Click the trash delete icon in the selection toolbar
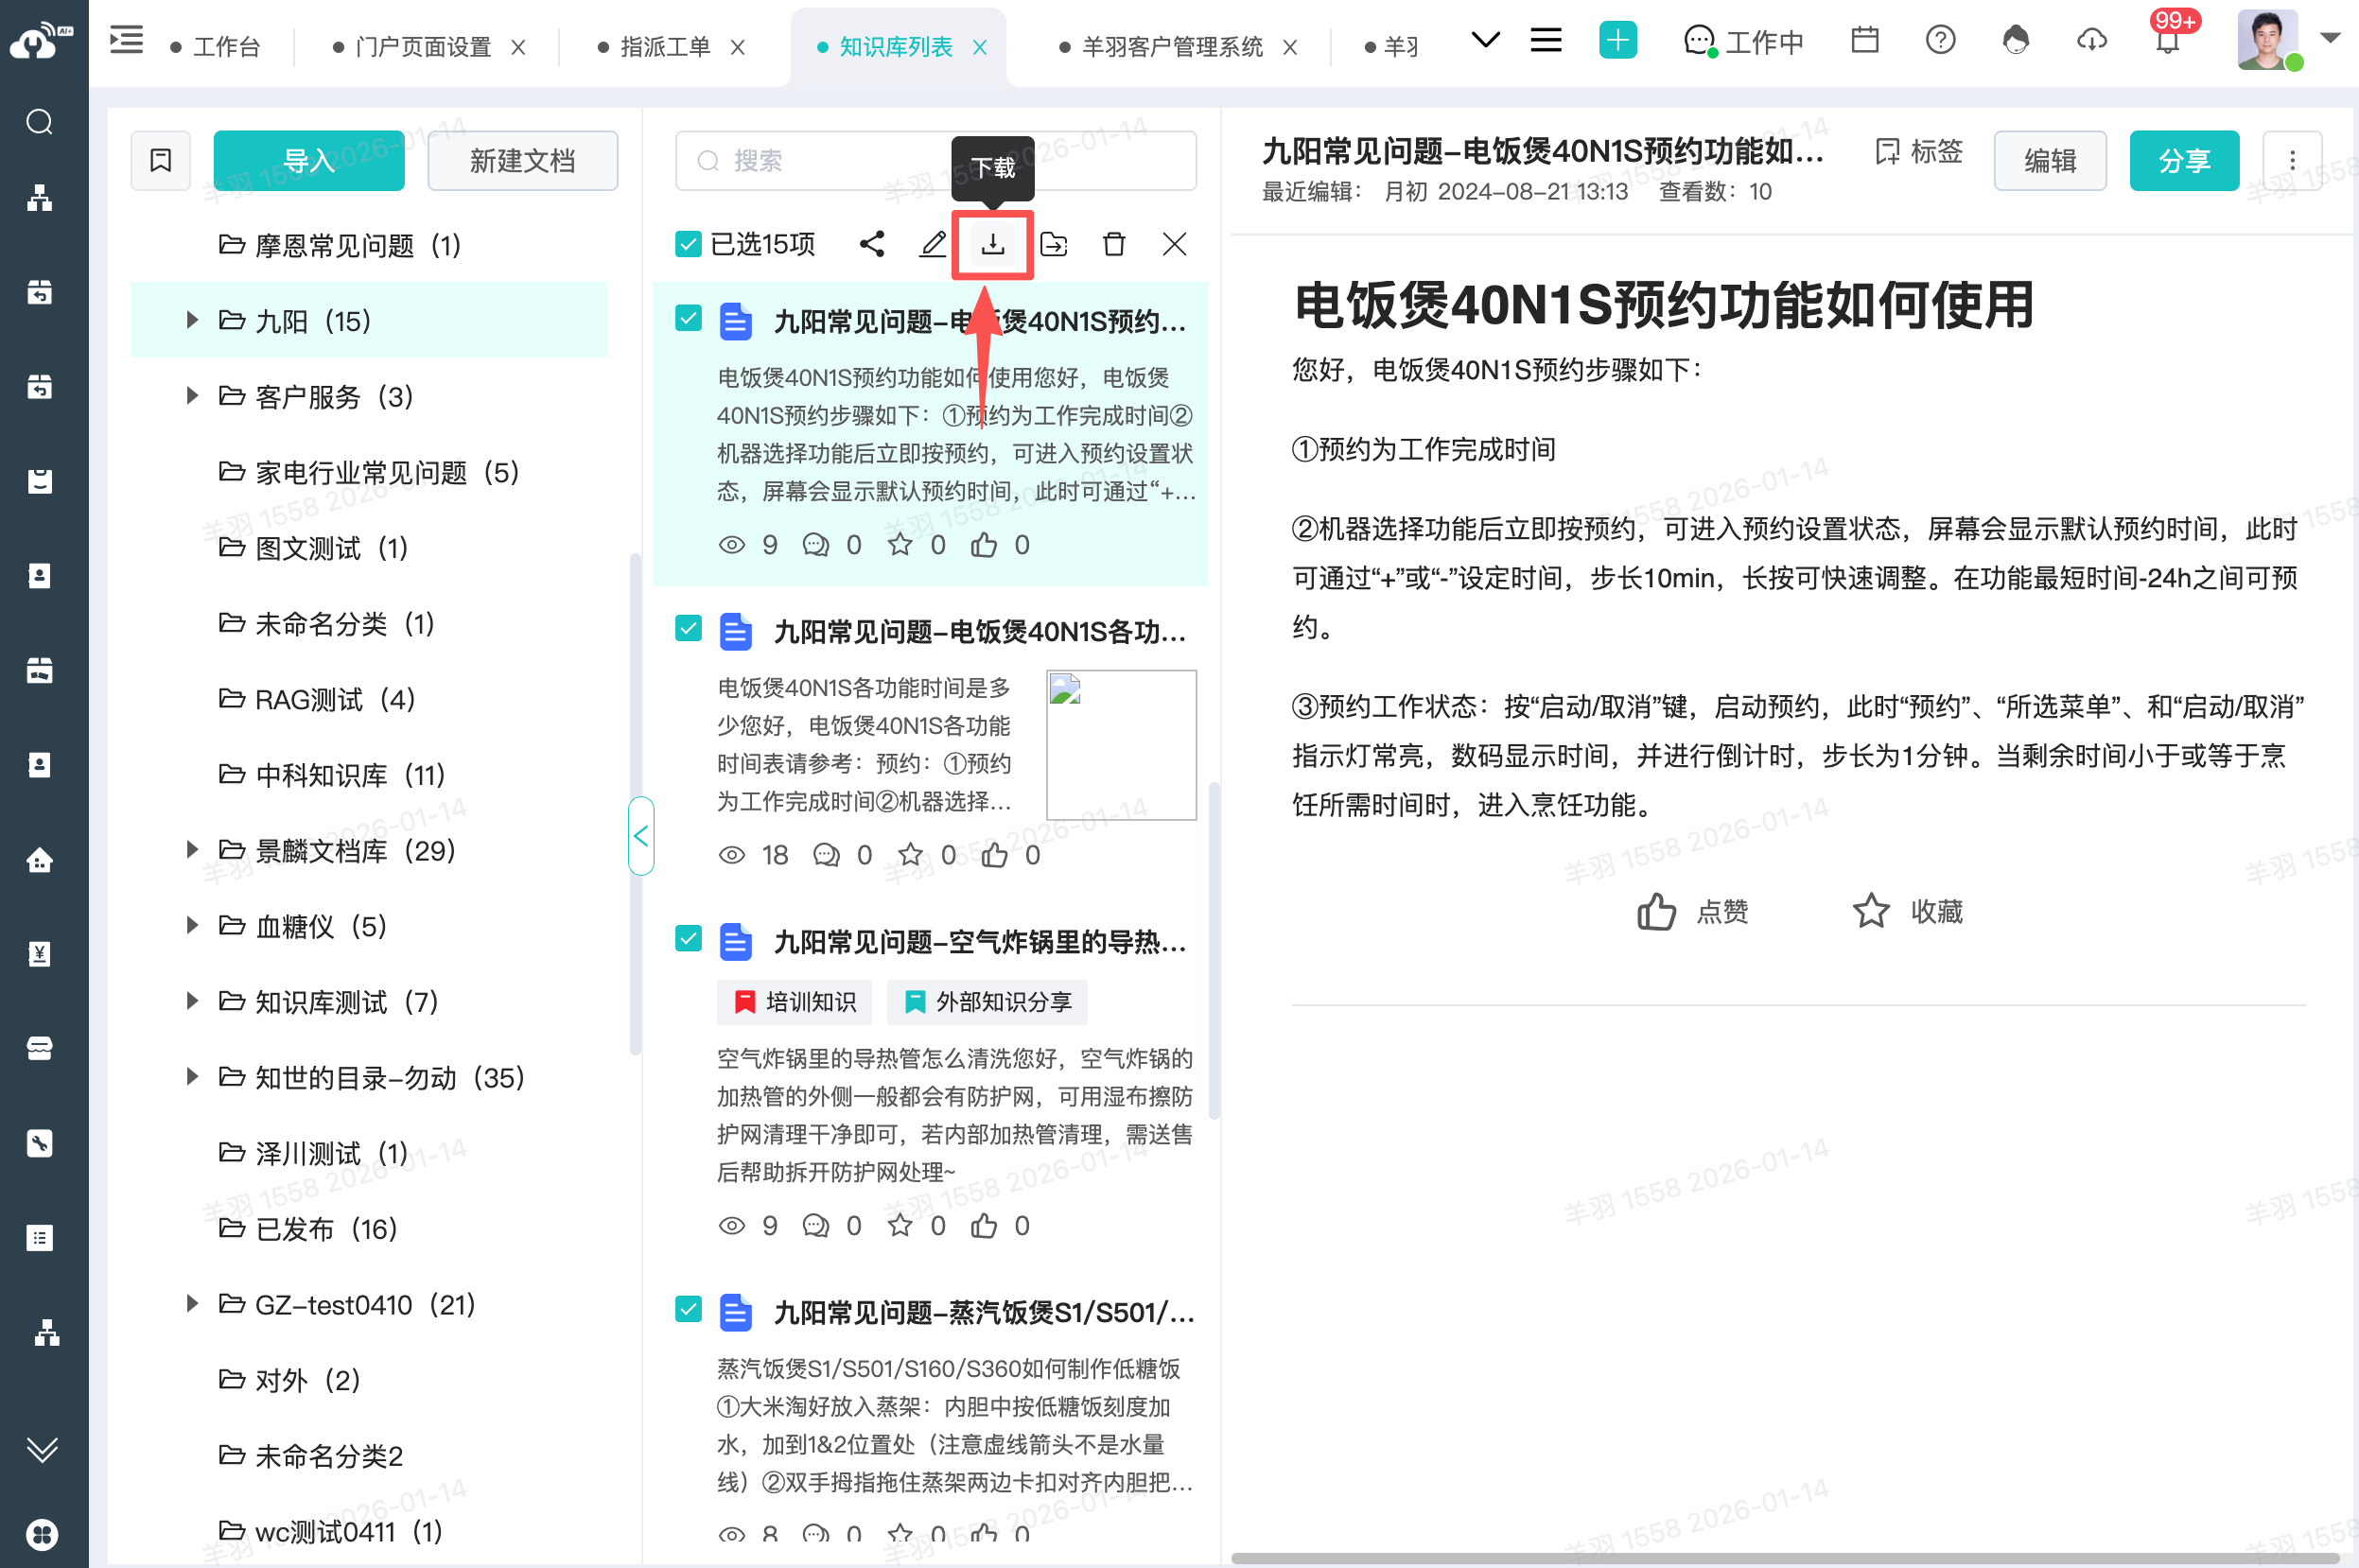Viewport: 2359px width, 1568px height. 1114,244
